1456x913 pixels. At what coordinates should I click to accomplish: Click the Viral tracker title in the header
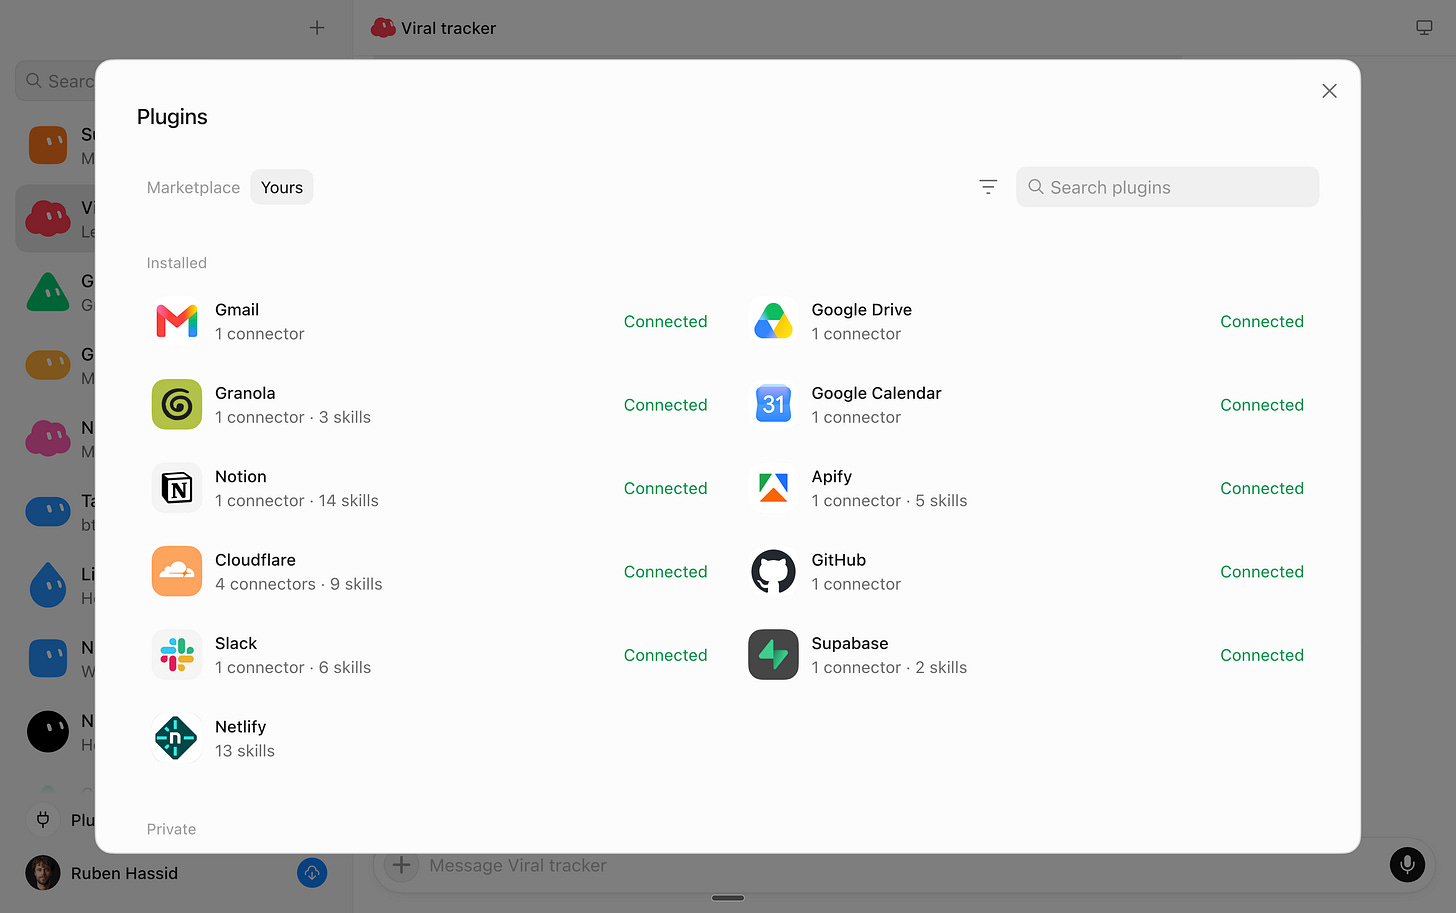coord(448,28)
